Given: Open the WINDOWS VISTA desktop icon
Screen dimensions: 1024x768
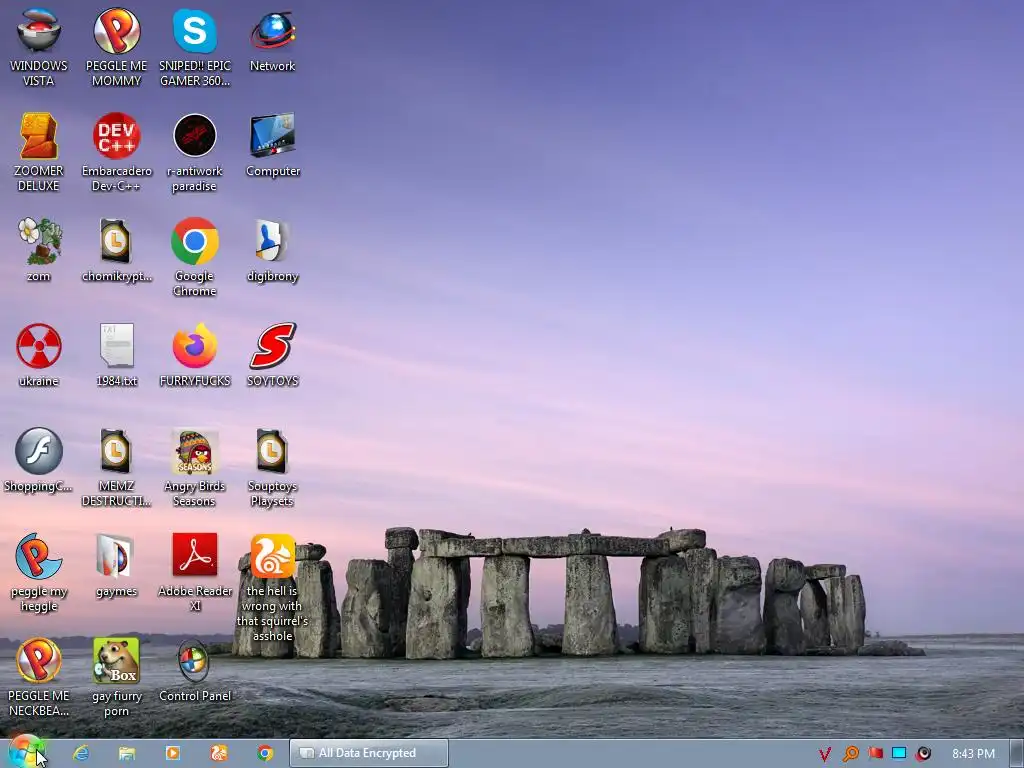Looking at the screenshot, I should 39,47.
